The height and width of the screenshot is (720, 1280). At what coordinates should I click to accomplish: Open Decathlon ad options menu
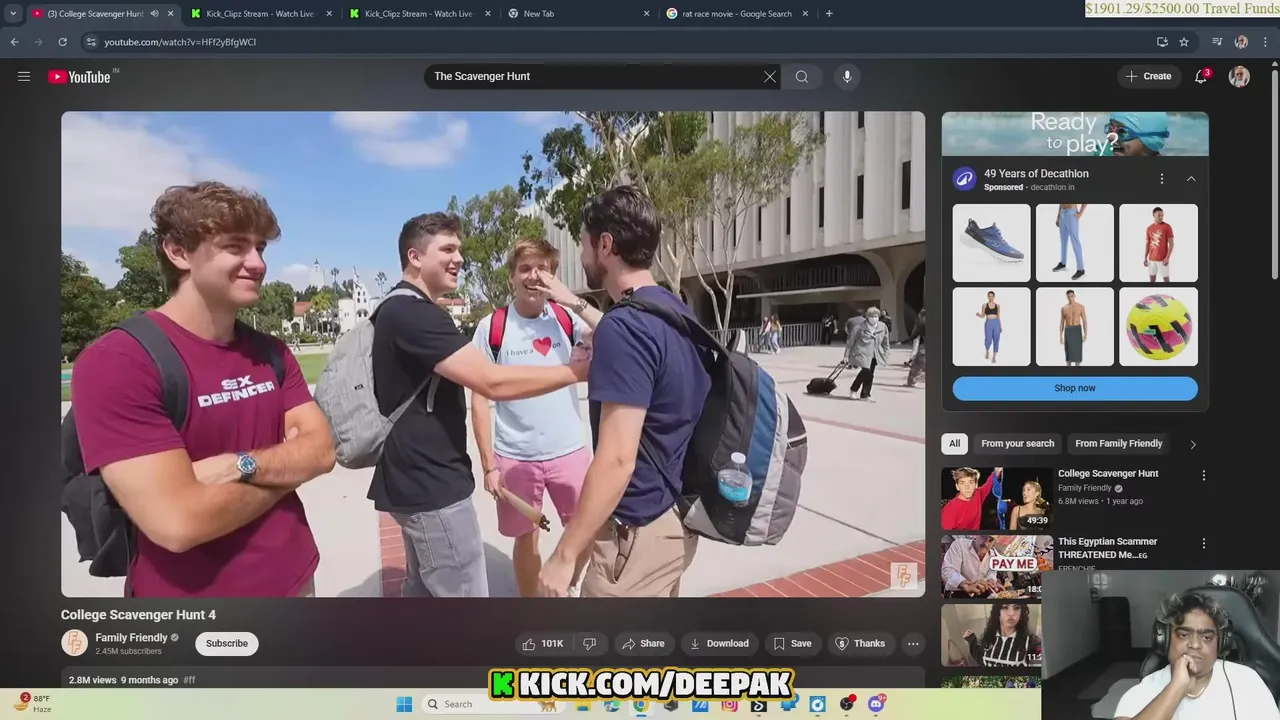click(x=1162, y=179)
